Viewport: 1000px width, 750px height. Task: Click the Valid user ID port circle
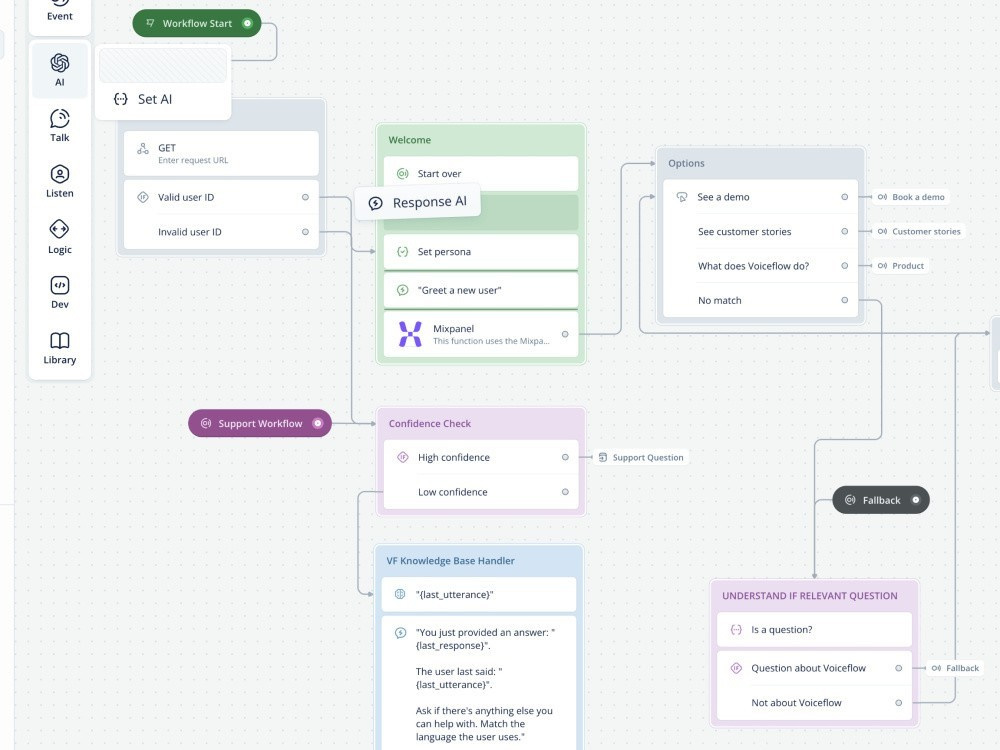tap(305, 197)
